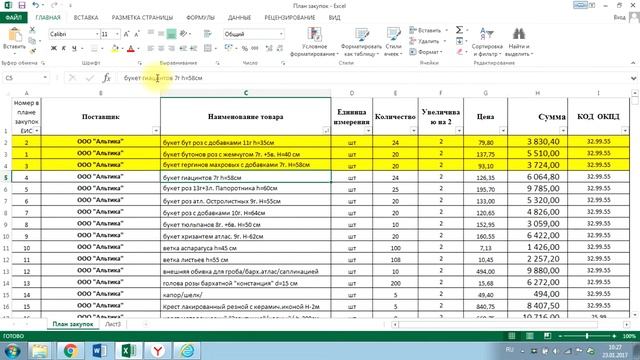Open filter dropdown for Наименование товара column
Image resolution: width=640 pixels, height=360 pixels.
pos(326,131)
